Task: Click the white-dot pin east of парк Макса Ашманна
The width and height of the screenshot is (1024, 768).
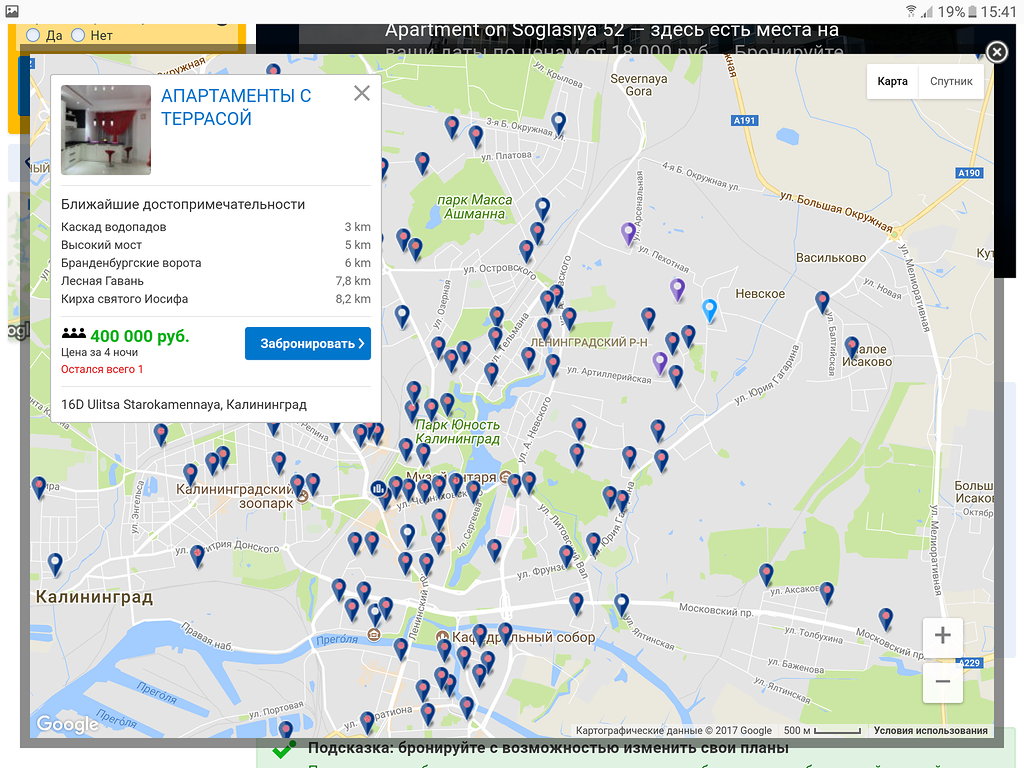Action: point(543,208)
